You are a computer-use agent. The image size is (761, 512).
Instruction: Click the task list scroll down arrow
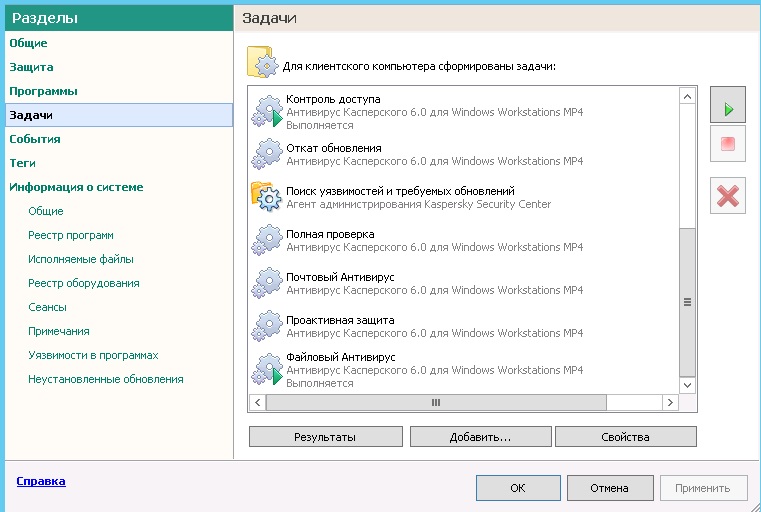[687, 385]
